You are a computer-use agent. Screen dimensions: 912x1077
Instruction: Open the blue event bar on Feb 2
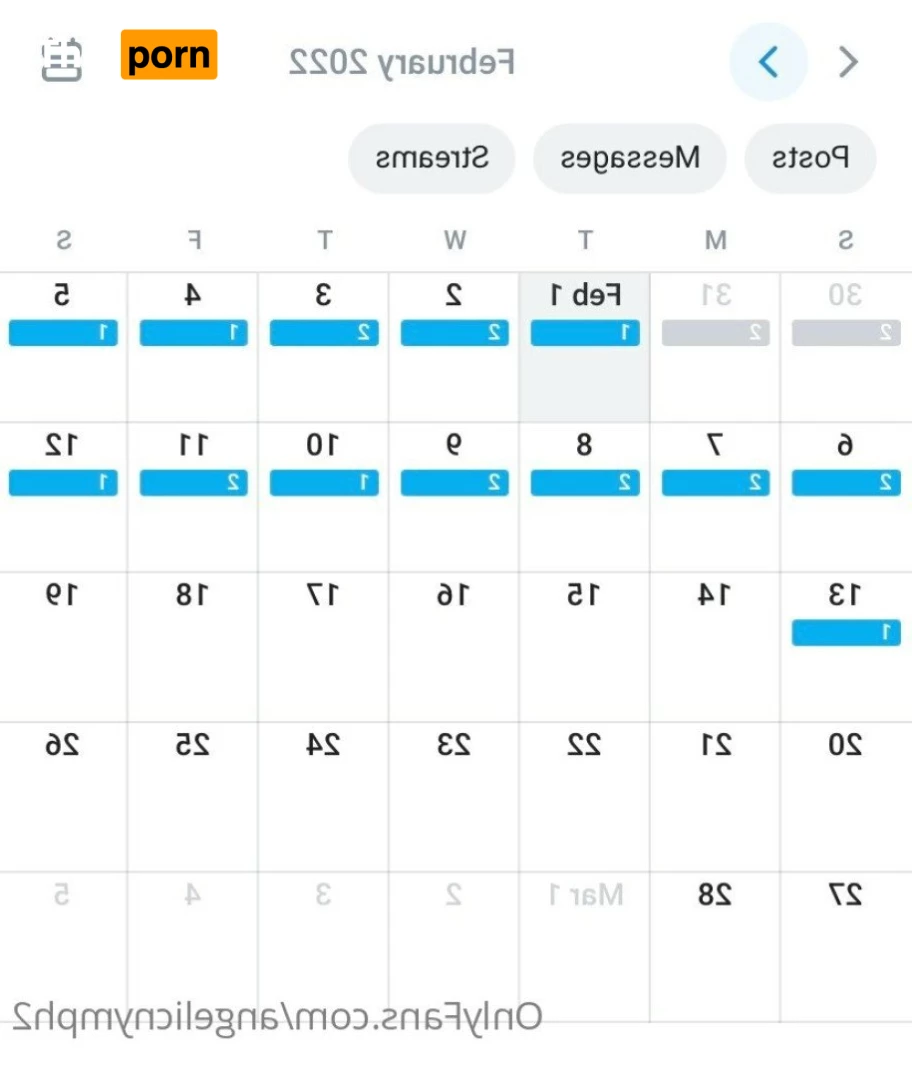[455, 333]
